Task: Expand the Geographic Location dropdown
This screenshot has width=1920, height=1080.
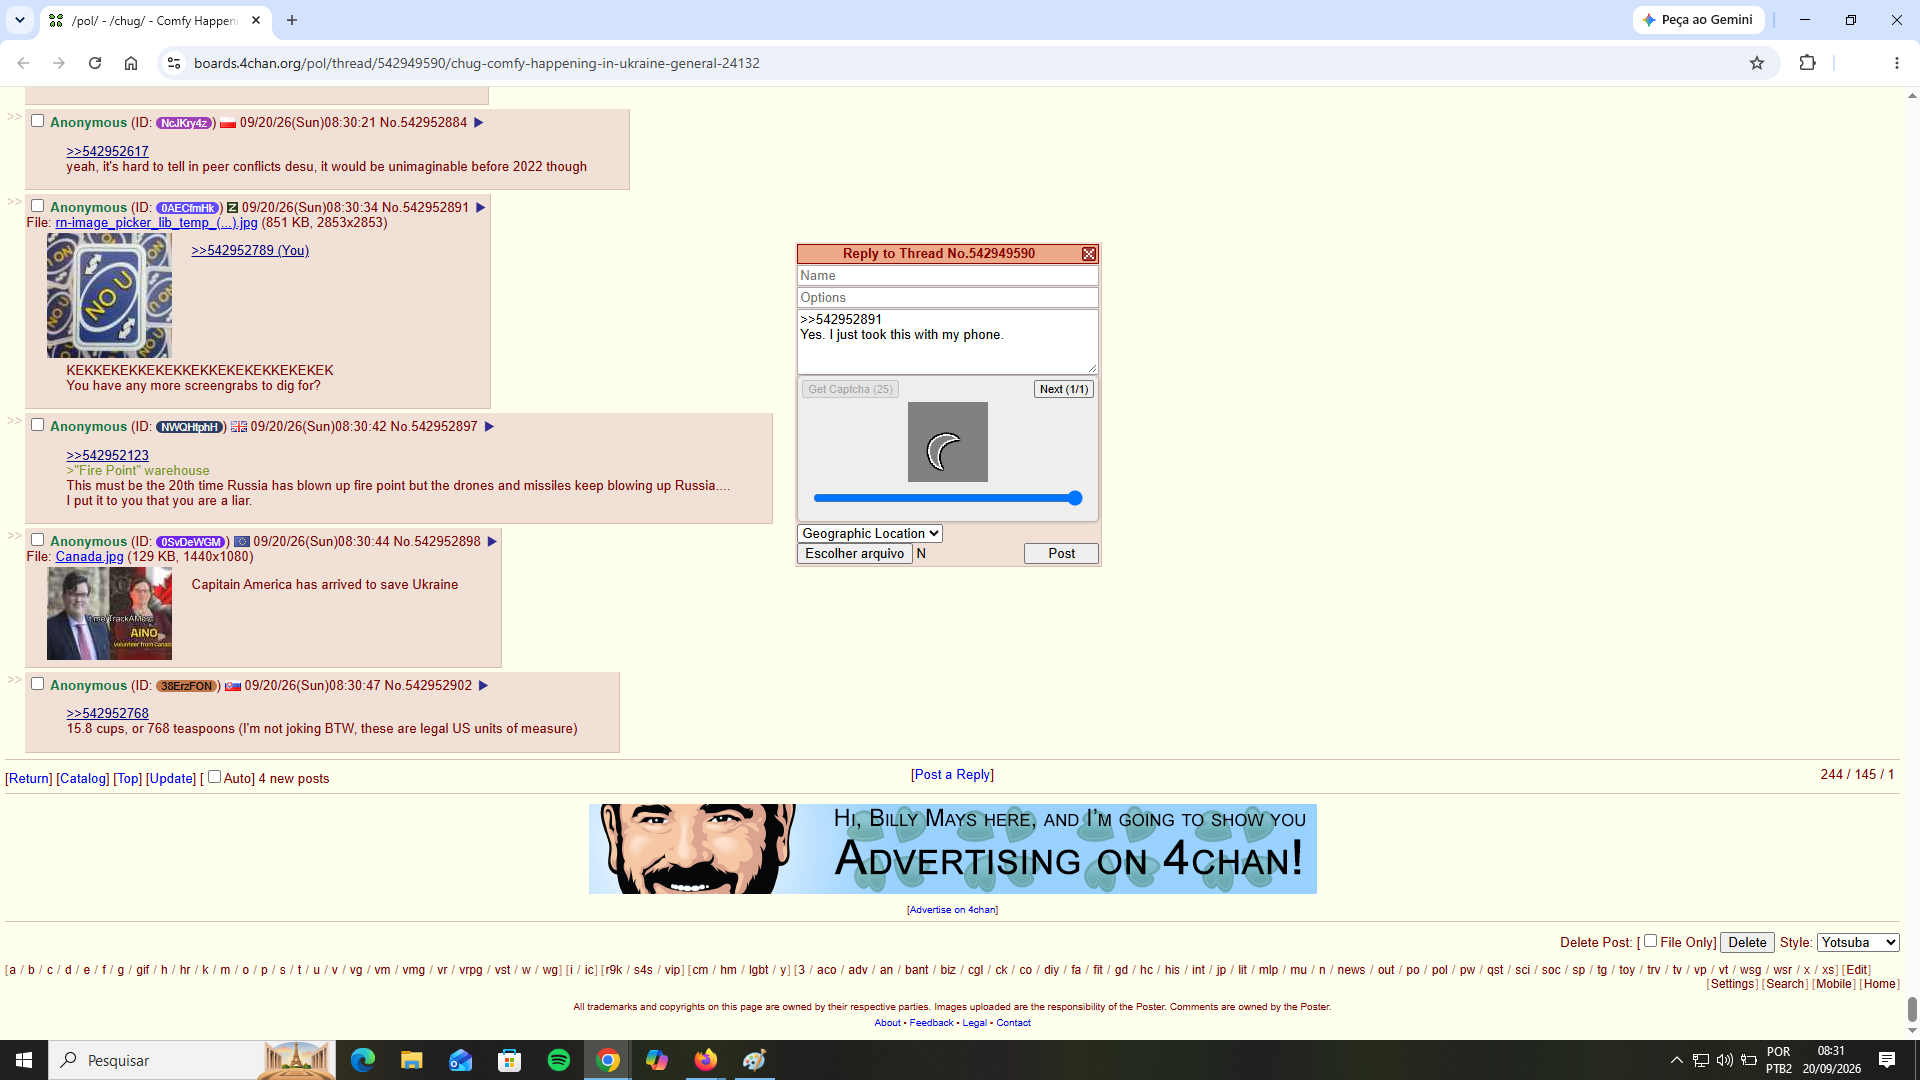Action: point(870,534)
